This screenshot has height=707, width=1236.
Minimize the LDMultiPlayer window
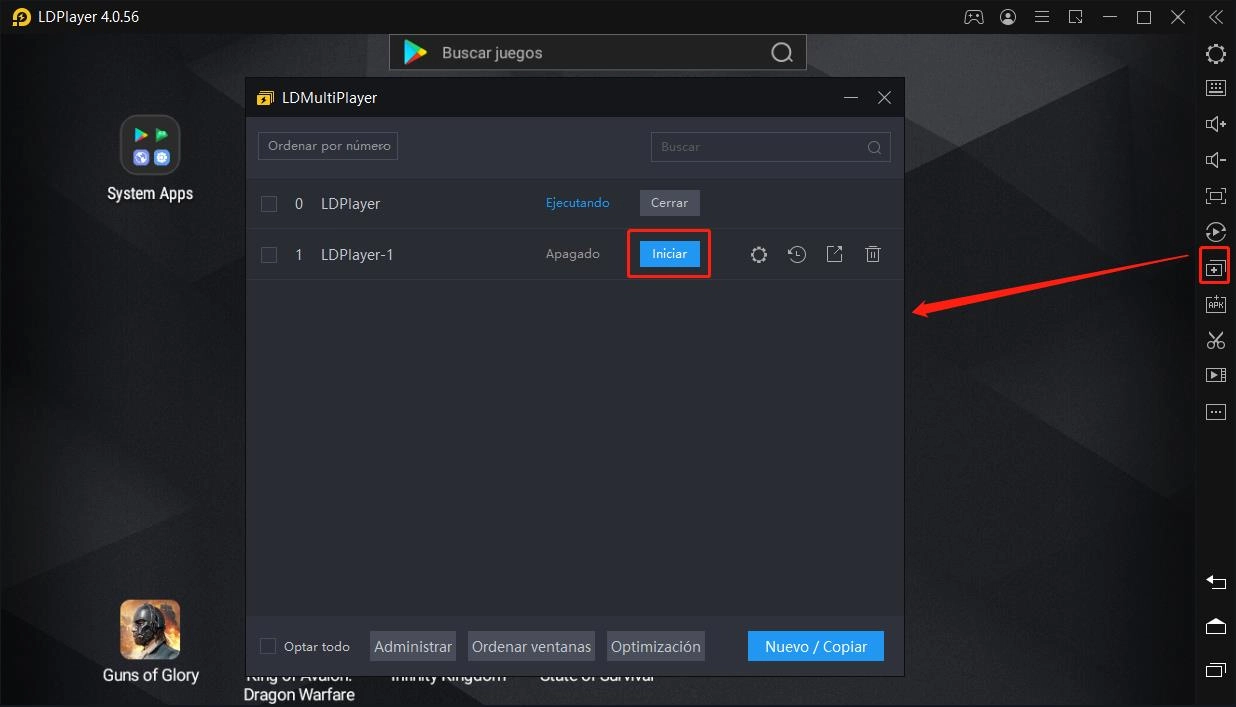point(851,98)
